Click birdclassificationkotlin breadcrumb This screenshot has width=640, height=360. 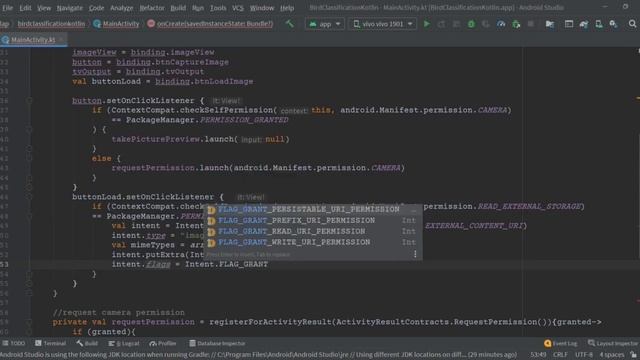point(51,24)
